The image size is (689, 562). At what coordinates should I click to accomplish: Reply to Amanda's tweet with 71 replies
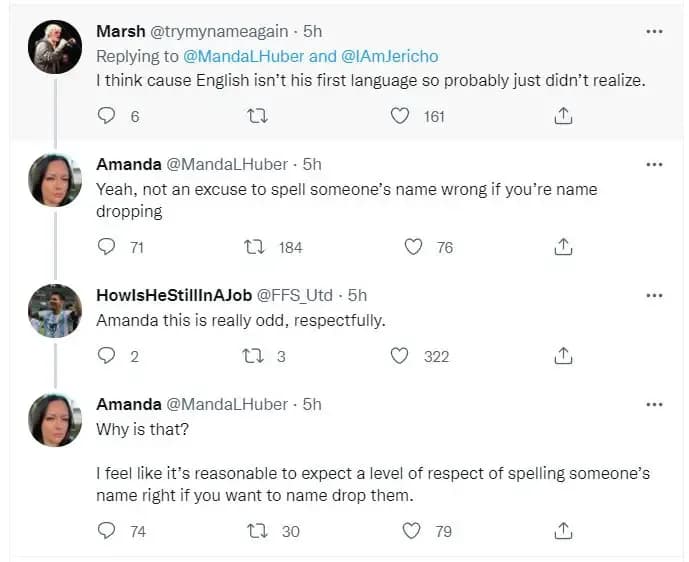coord(107,246)
